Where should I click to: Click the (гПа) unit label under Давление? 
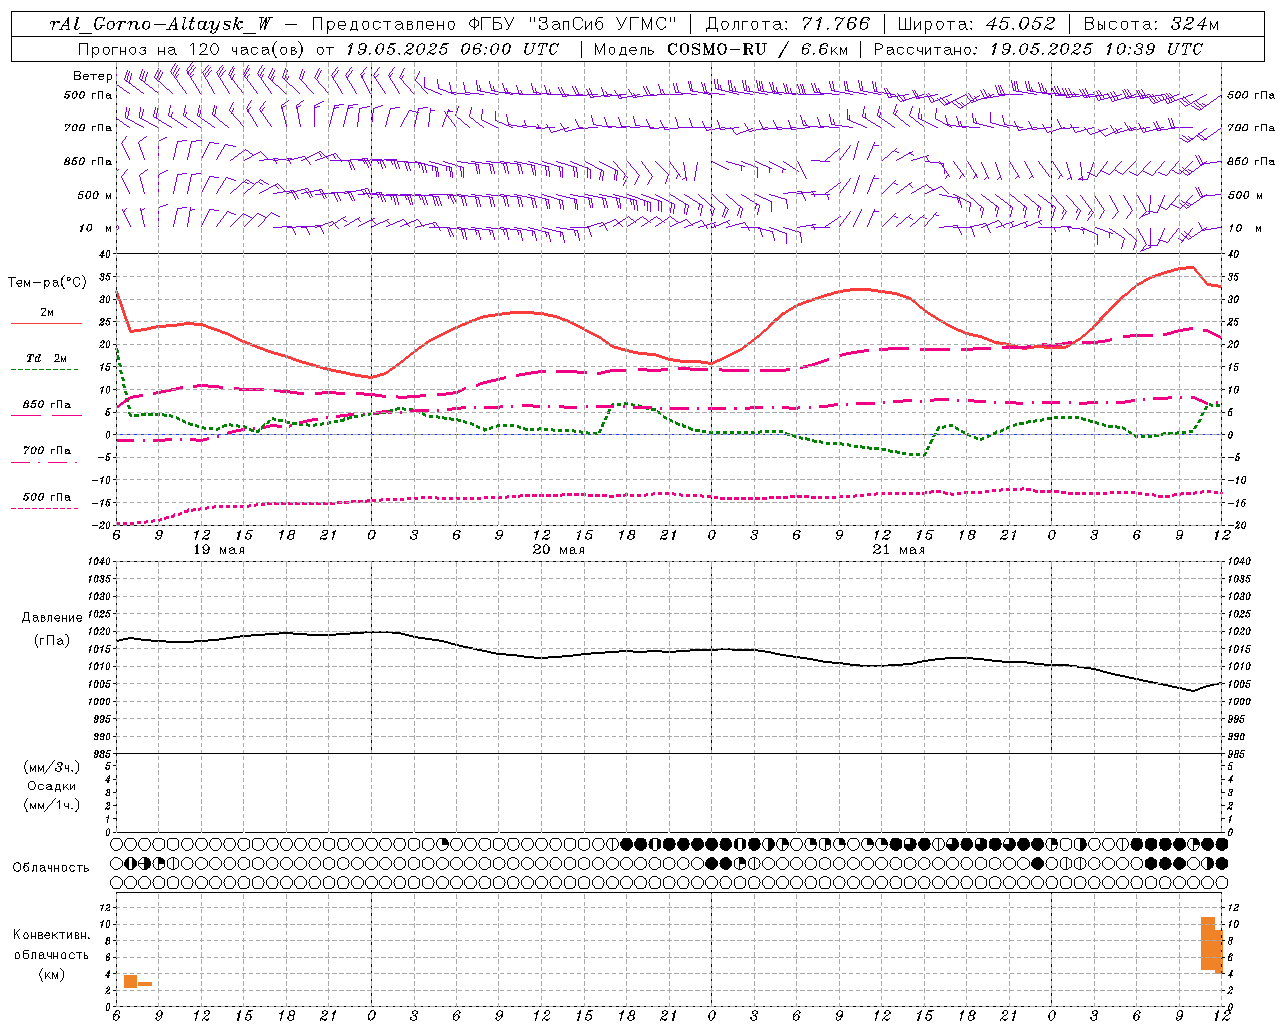coord(52,641)
